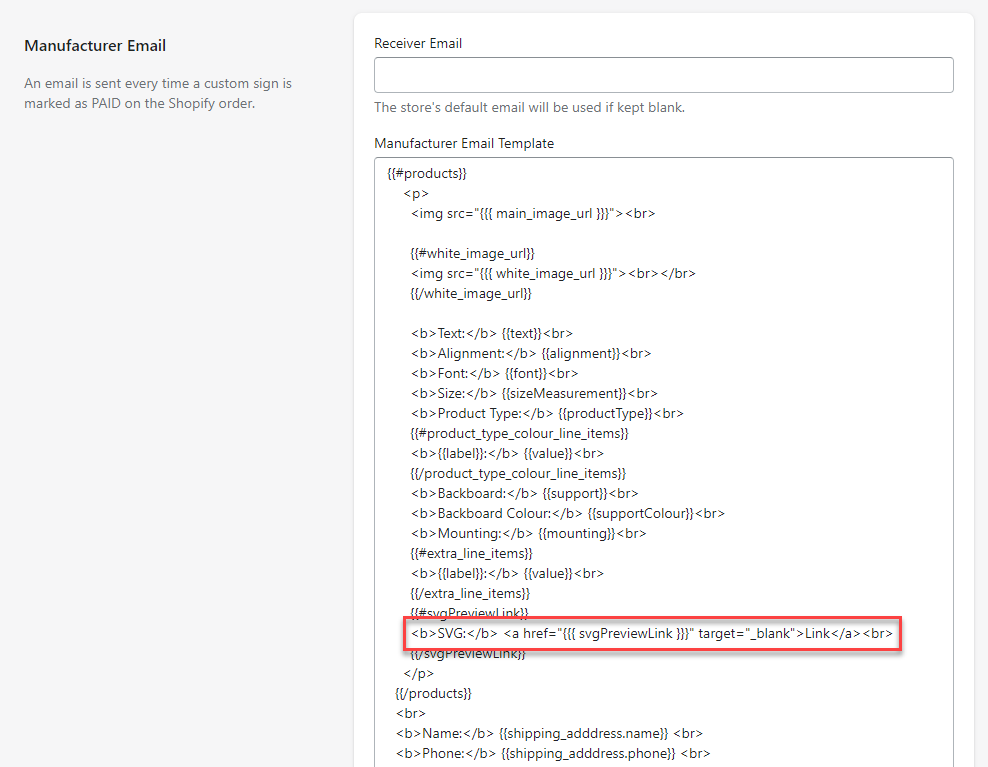Screen dimensions: 988x767
Task: Click the Size sizeMeasurement line
Action: pyautogui.click(x=533, y=393)
